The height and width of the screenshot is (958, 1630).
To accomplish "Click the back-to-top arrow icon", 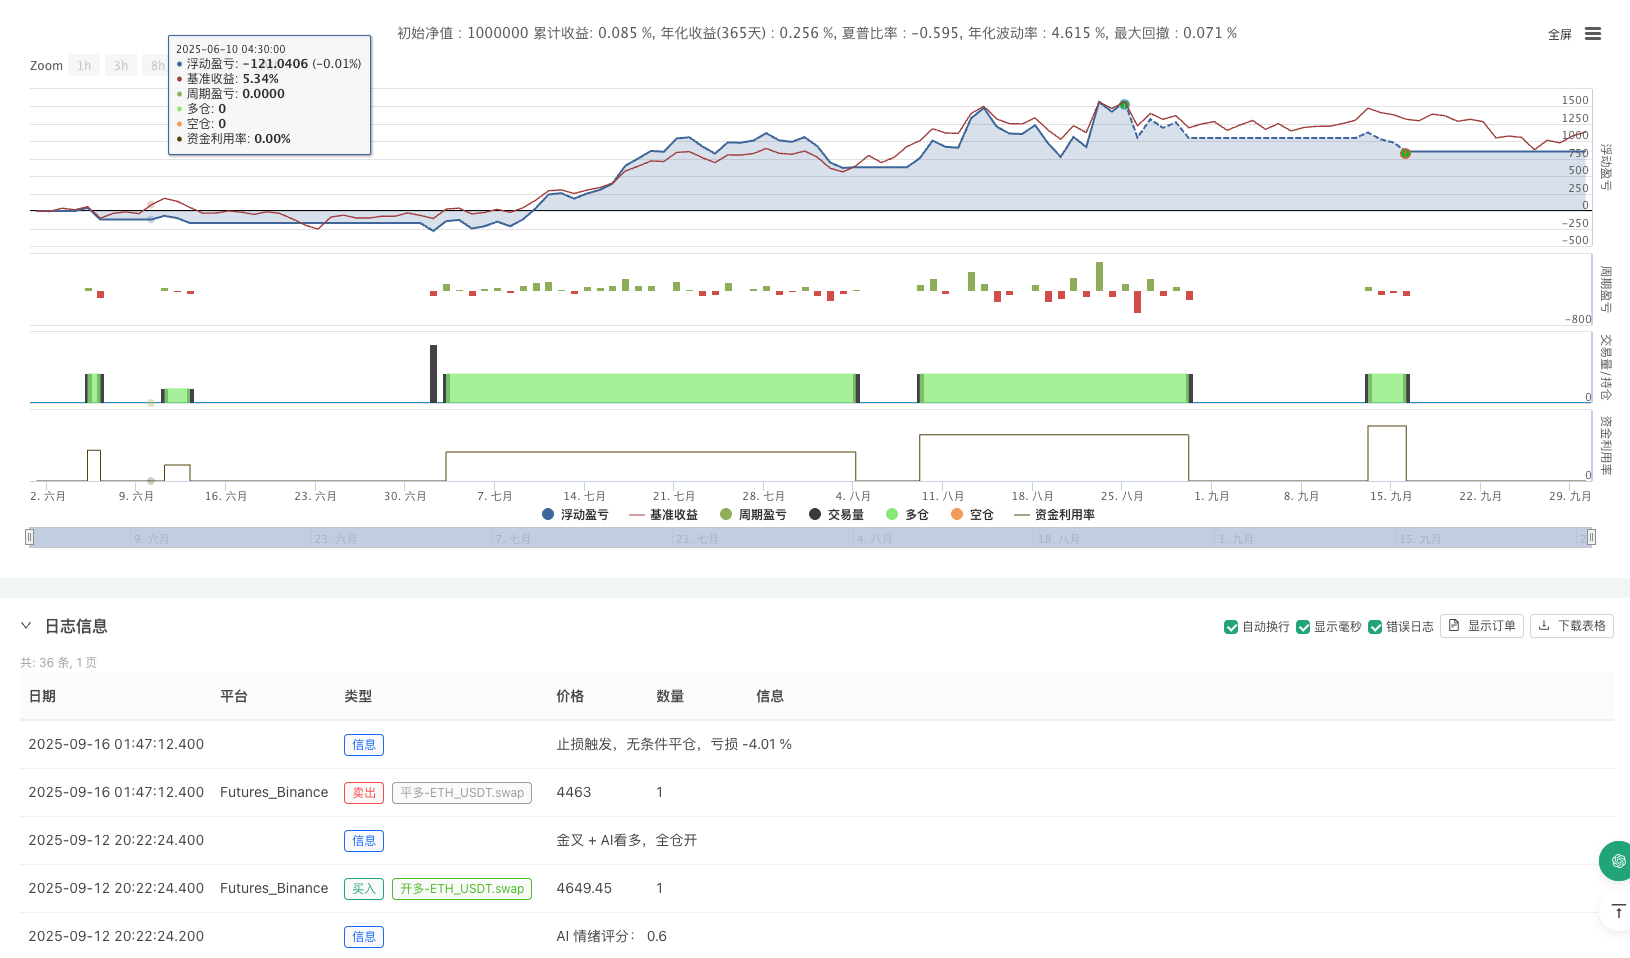I will 1618,911.
